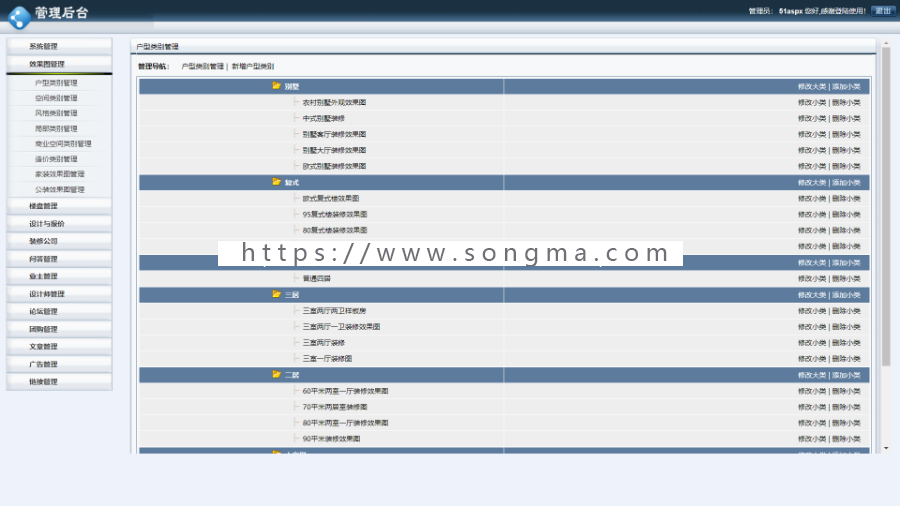Click 修改小类 for 60平米两室一厅装修效果图
900x506 pixels.
coord(812,391)
